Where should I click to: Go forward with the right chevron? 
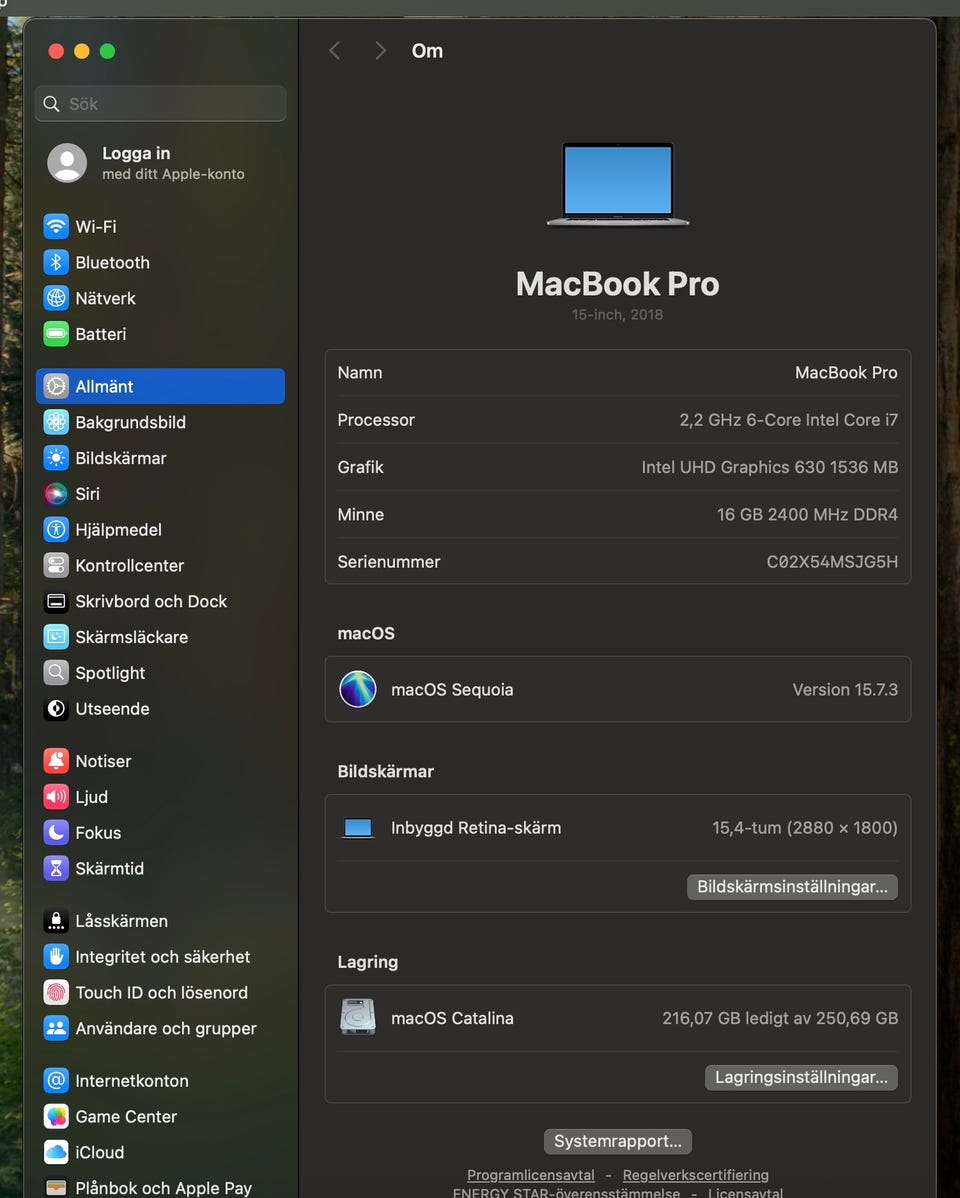[x=380, y=51]
